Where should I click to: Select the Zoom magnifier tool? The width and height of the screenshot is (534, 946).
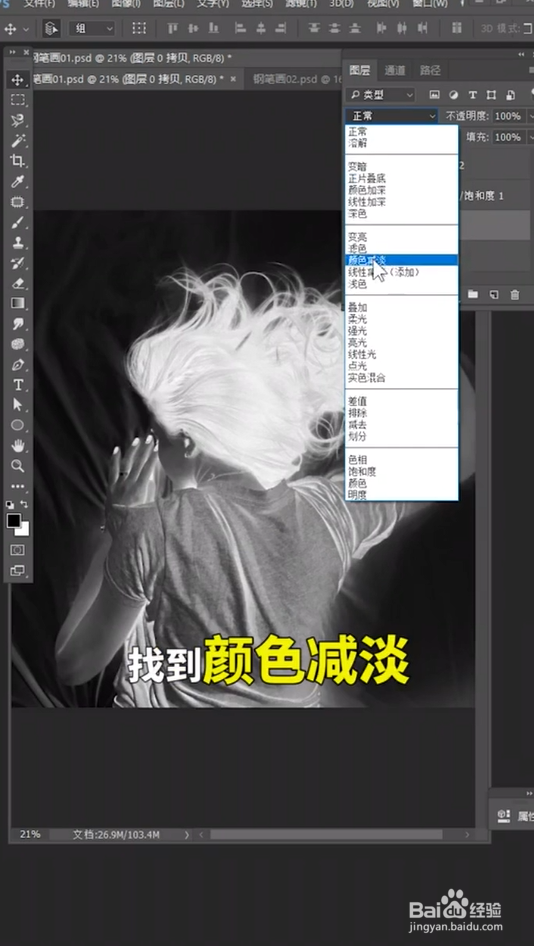(17, 466)
